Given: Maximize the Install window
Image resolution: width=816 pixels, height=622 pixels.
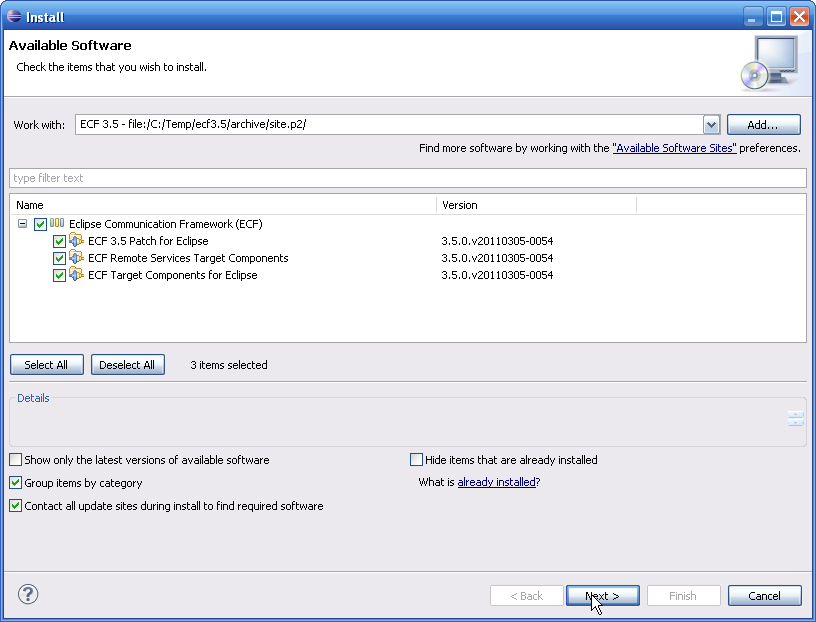Looking at the screenshot, I should pyautogui.click(x=776, y=17).
